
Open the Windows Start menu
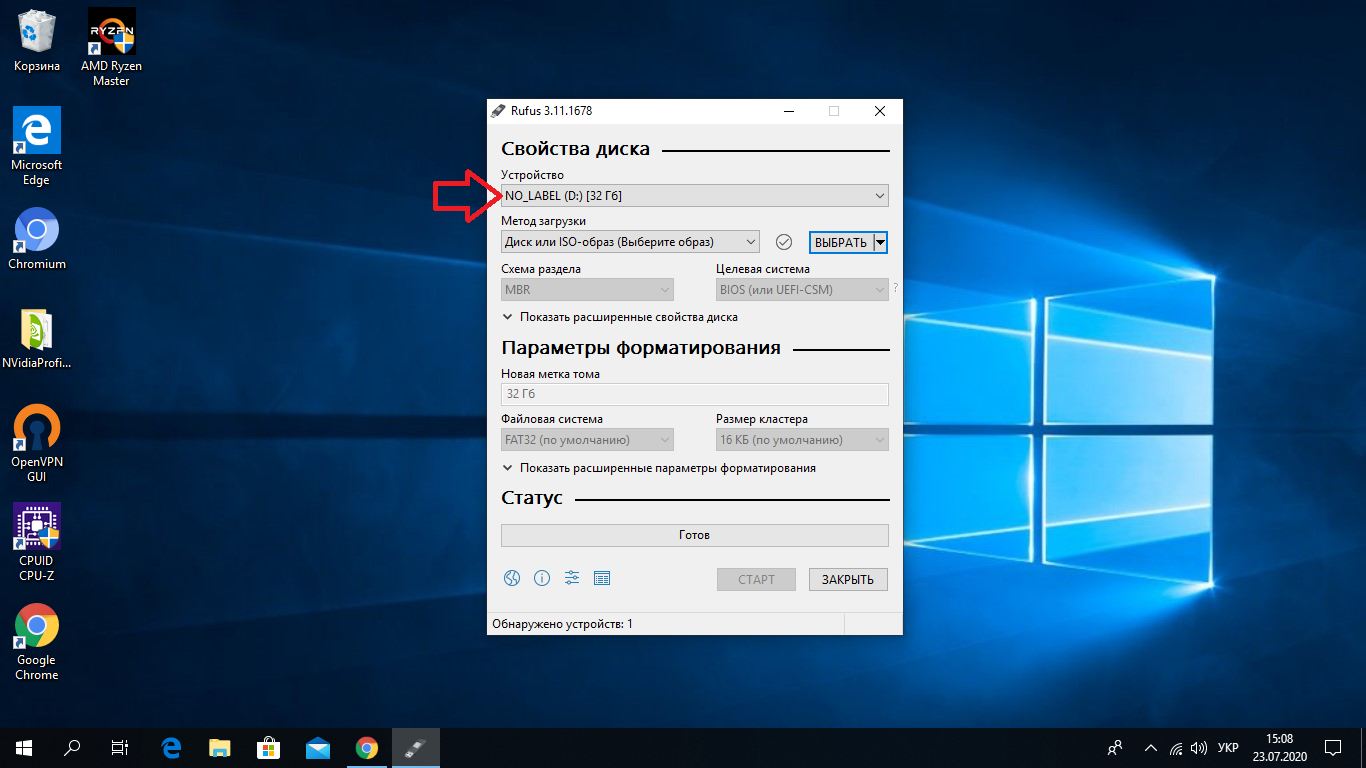coord(24,748)
